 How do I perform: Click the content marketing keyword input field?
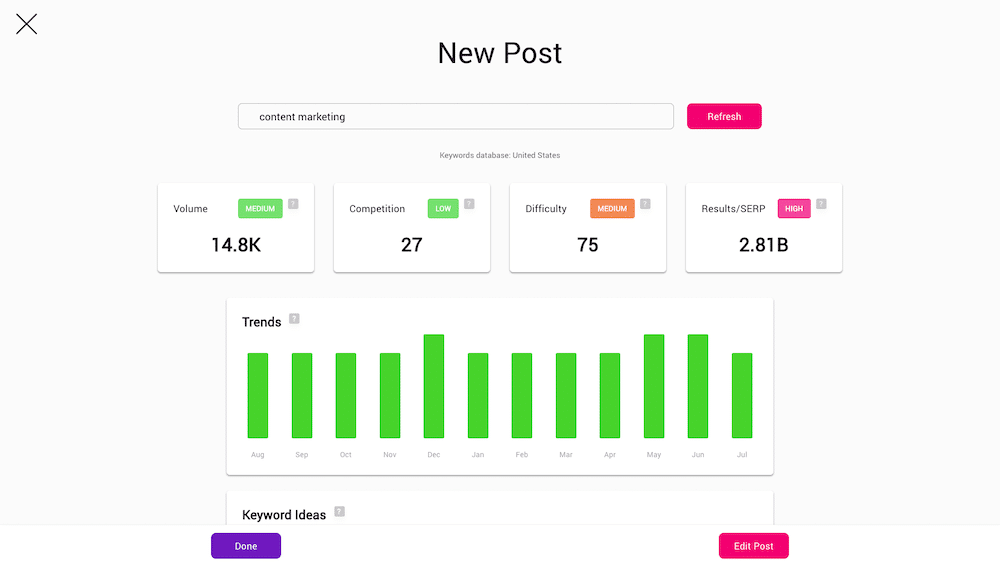coord(455,117)
